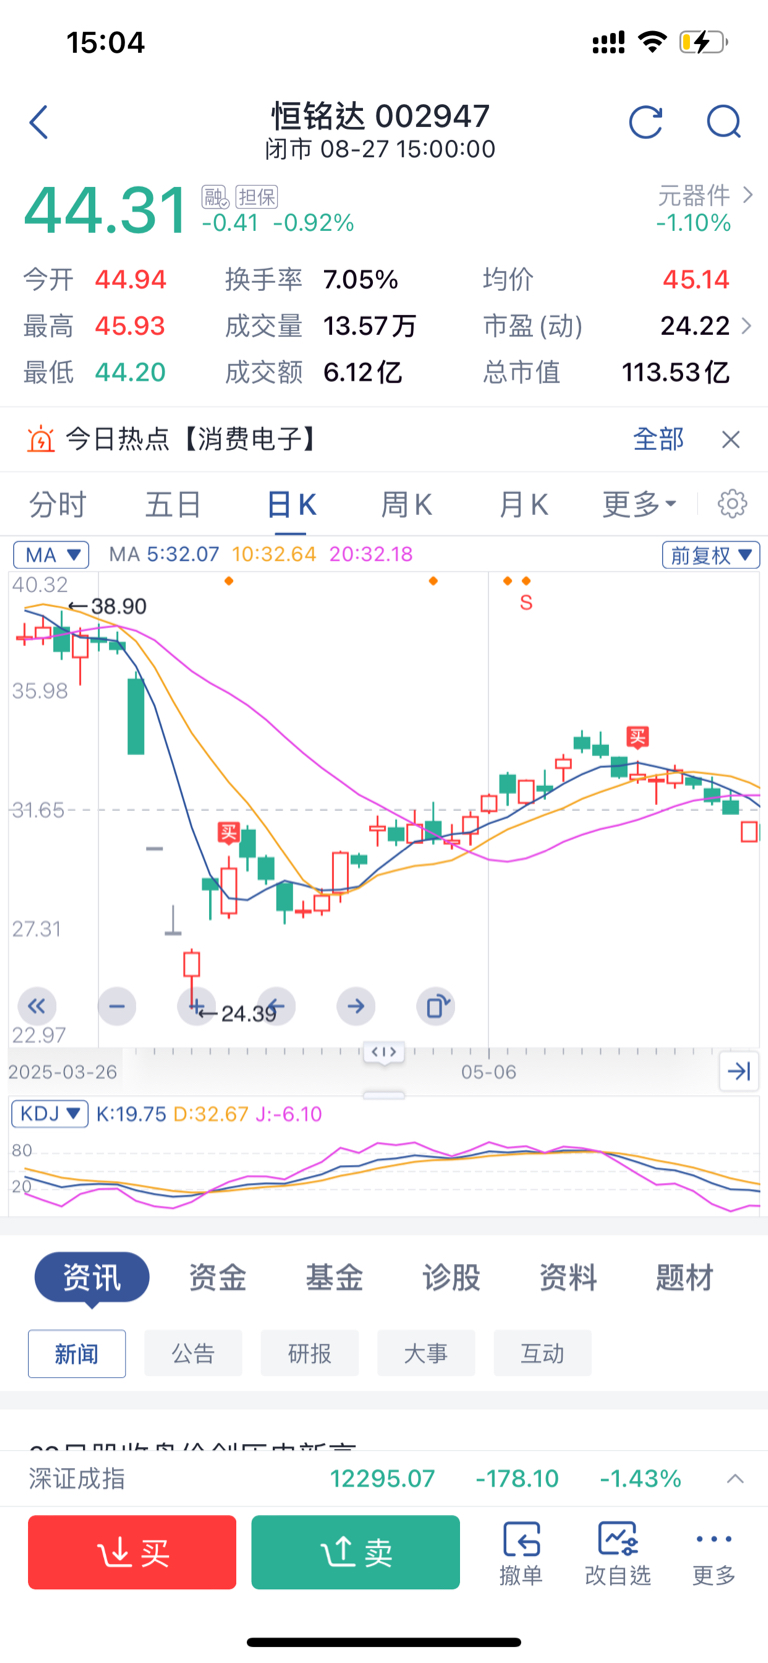Viewport: 768px width, 1663px height.
Task: Zoom out chart with minus button
Action: pos(117,1006)
